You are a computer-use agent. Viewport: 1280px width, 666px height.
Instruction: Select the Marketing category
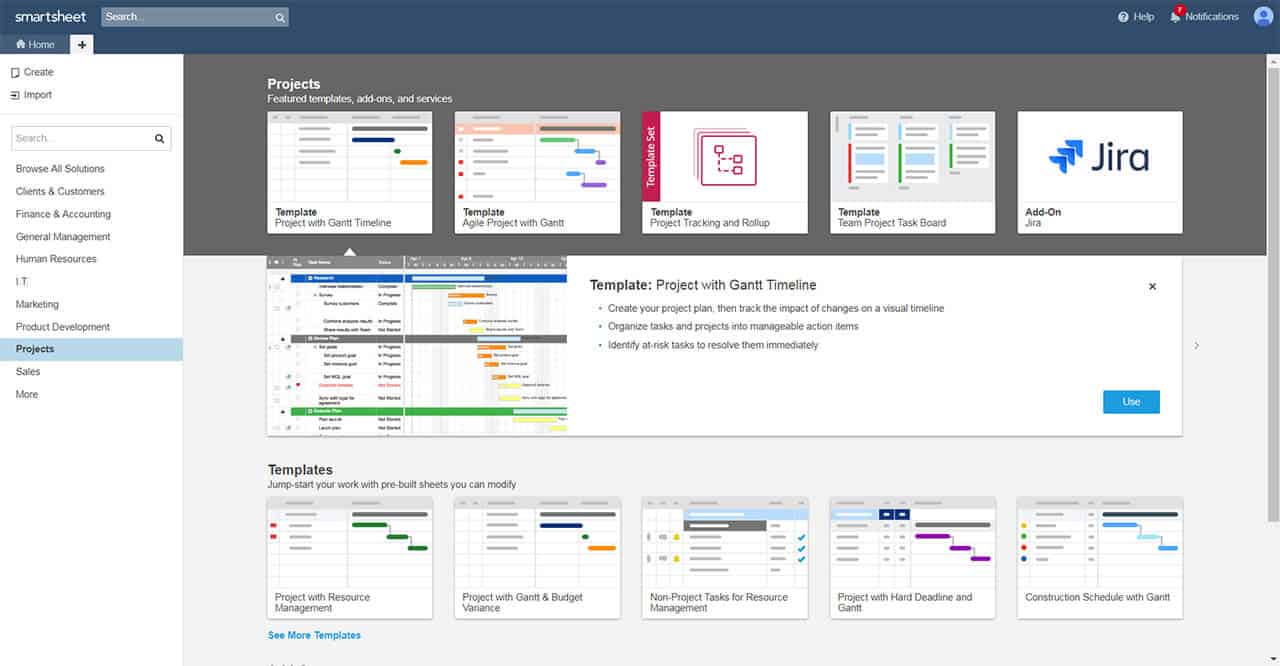pos(37,304)
